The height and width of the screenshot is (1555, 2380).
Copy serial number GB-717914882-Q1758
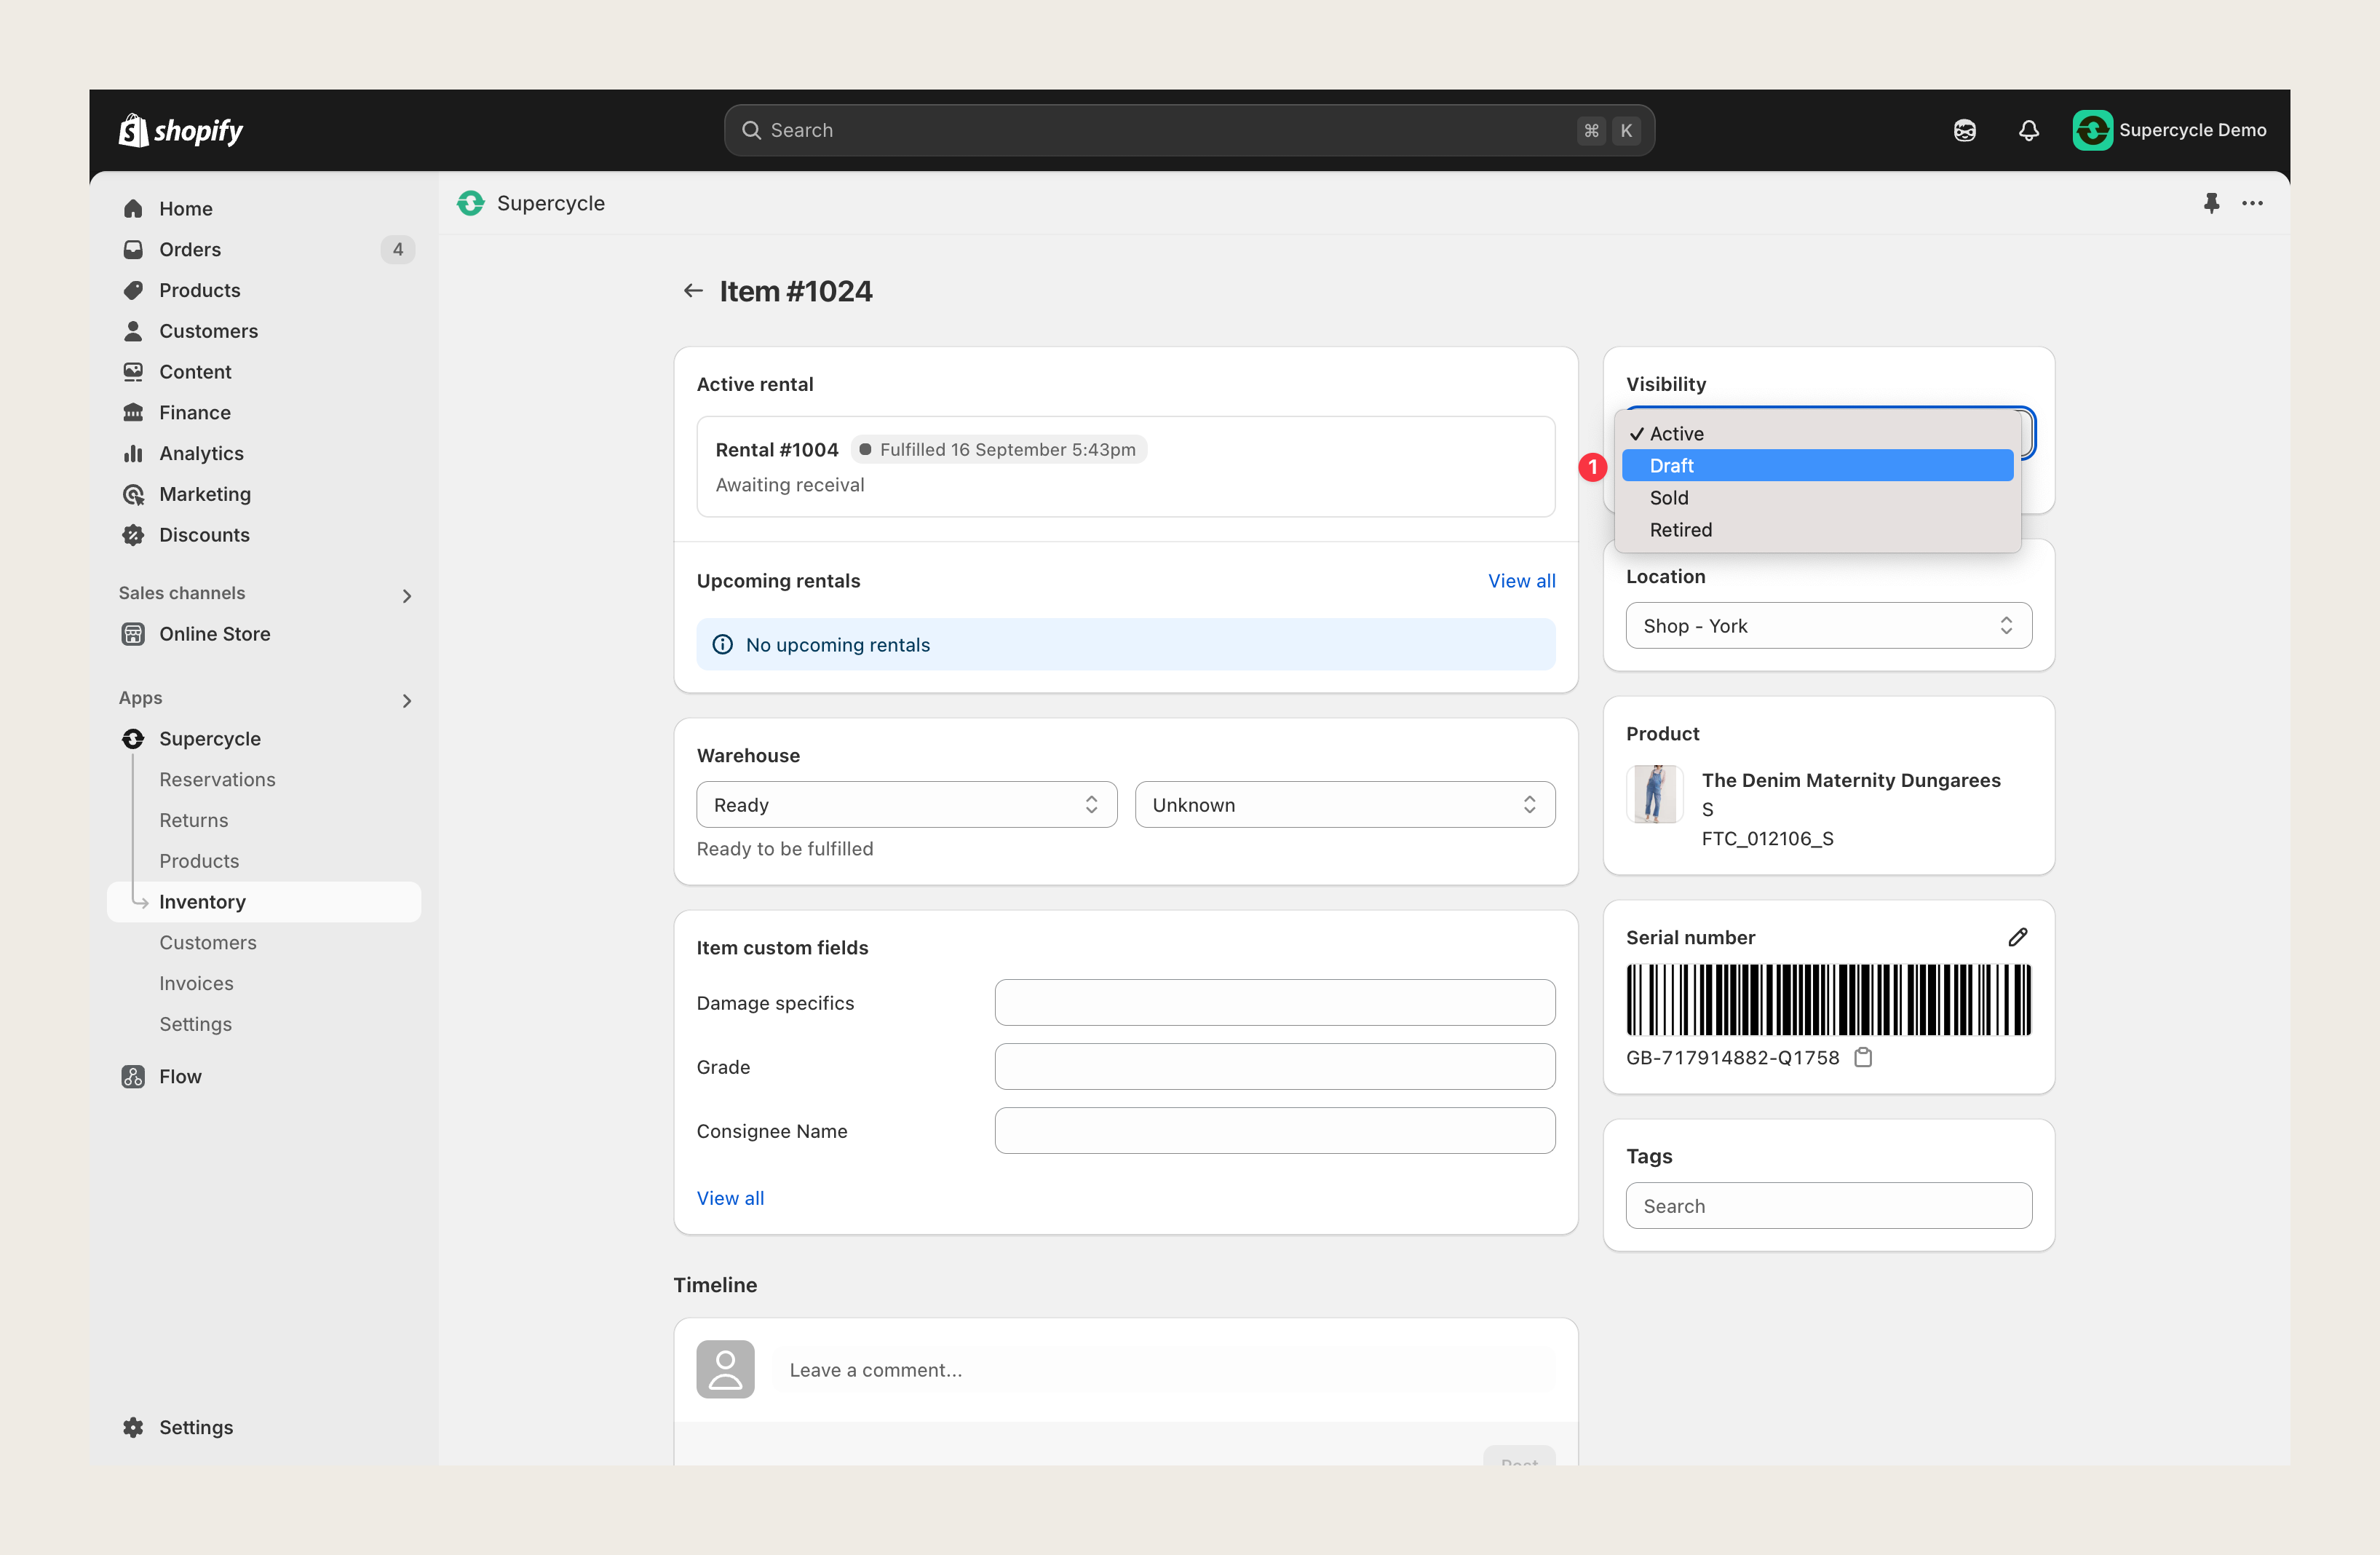[x=1863, y=1057]
